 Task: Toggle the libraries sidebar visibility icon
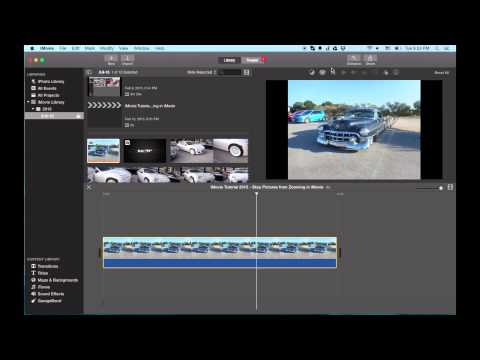pyautogui.click(x=89, y=72)
